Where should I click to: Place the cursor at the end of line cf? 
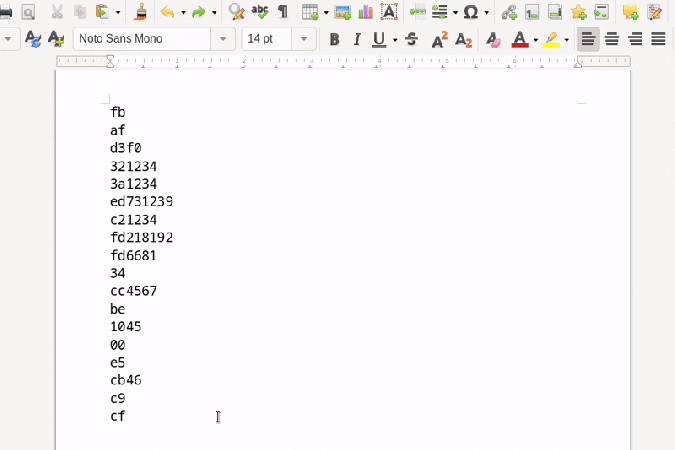pos(126,416)
